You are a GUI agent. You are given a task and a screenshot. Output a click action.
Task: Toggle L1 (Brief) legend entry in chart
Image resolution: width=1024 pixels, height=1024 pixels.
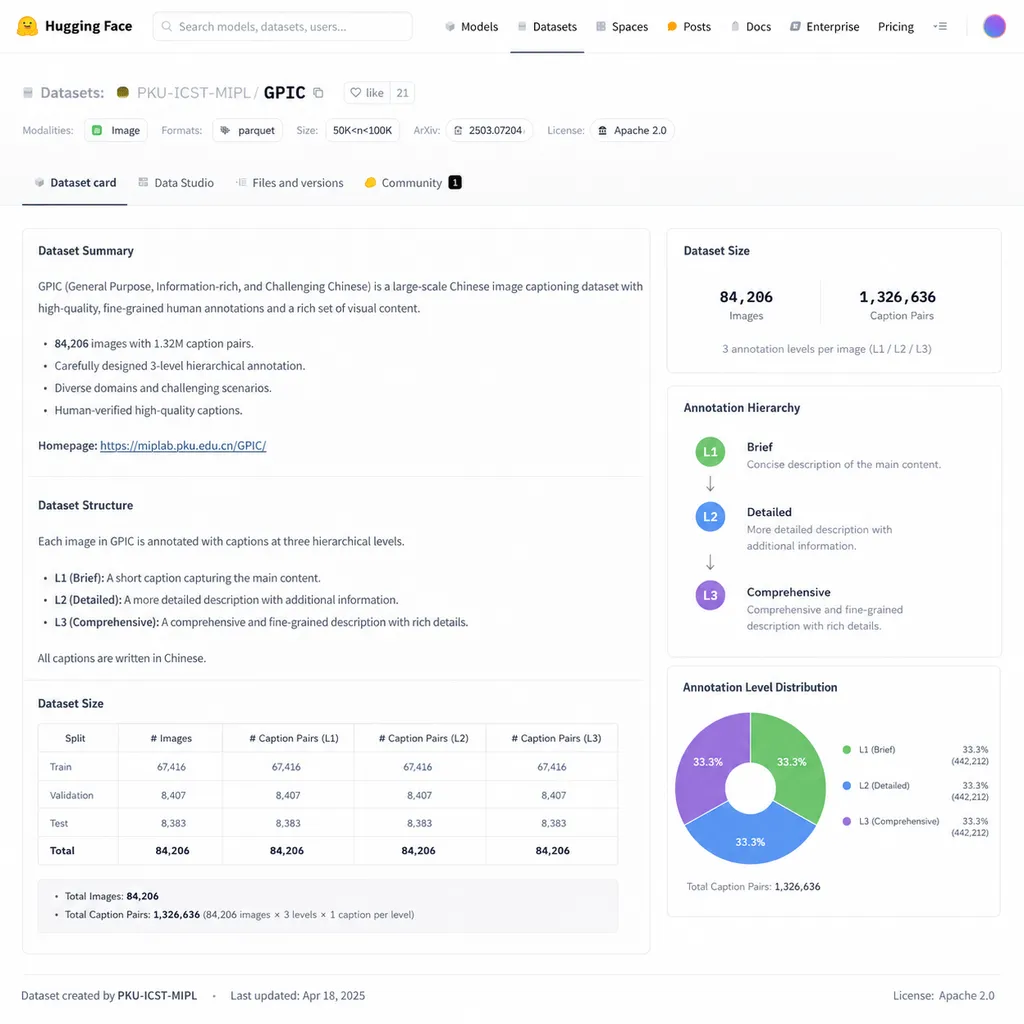pos(869,750)
